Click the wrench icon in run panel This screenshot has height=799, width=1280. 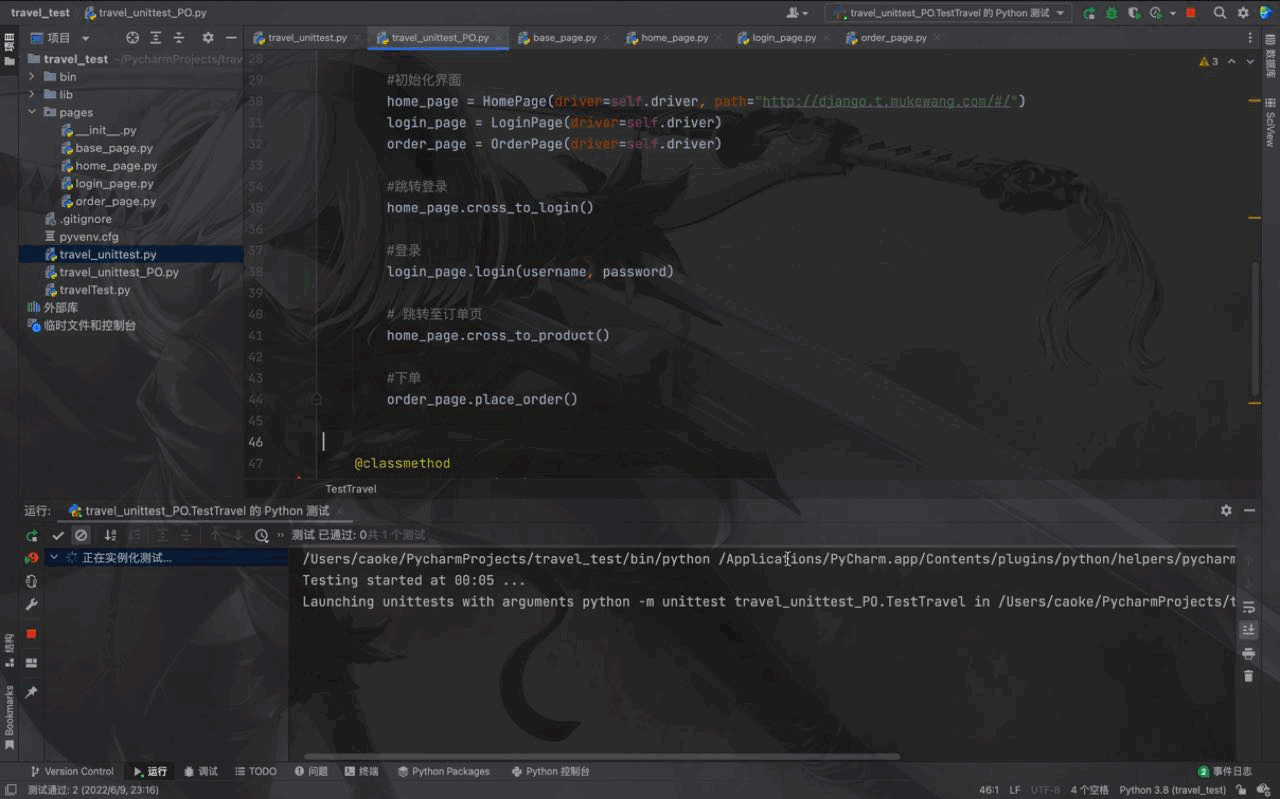click(x=32, y=605)
